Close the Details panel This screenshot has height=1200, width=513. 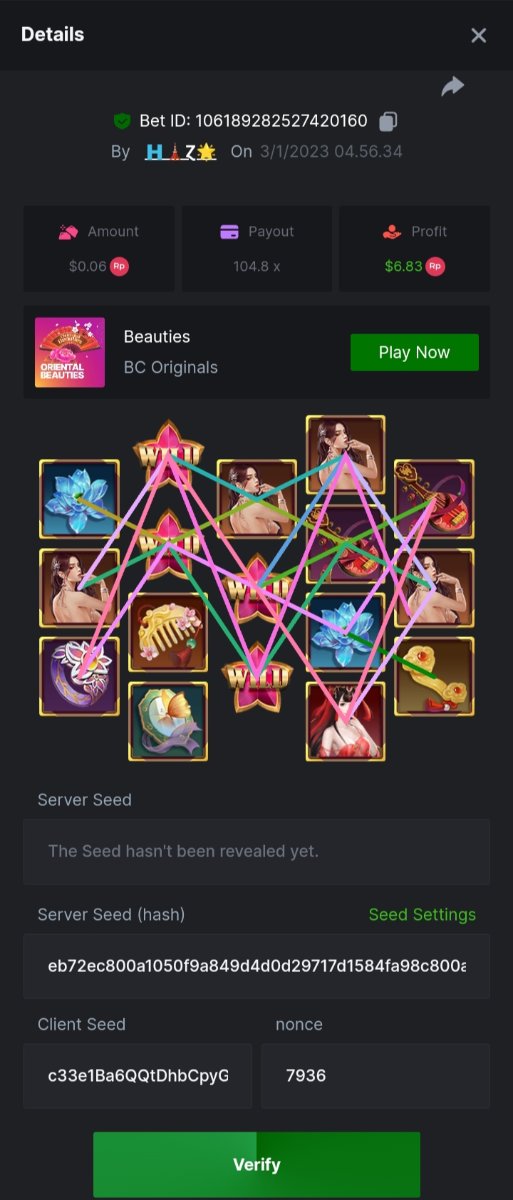pyautogui.click(x=479, y=35)
